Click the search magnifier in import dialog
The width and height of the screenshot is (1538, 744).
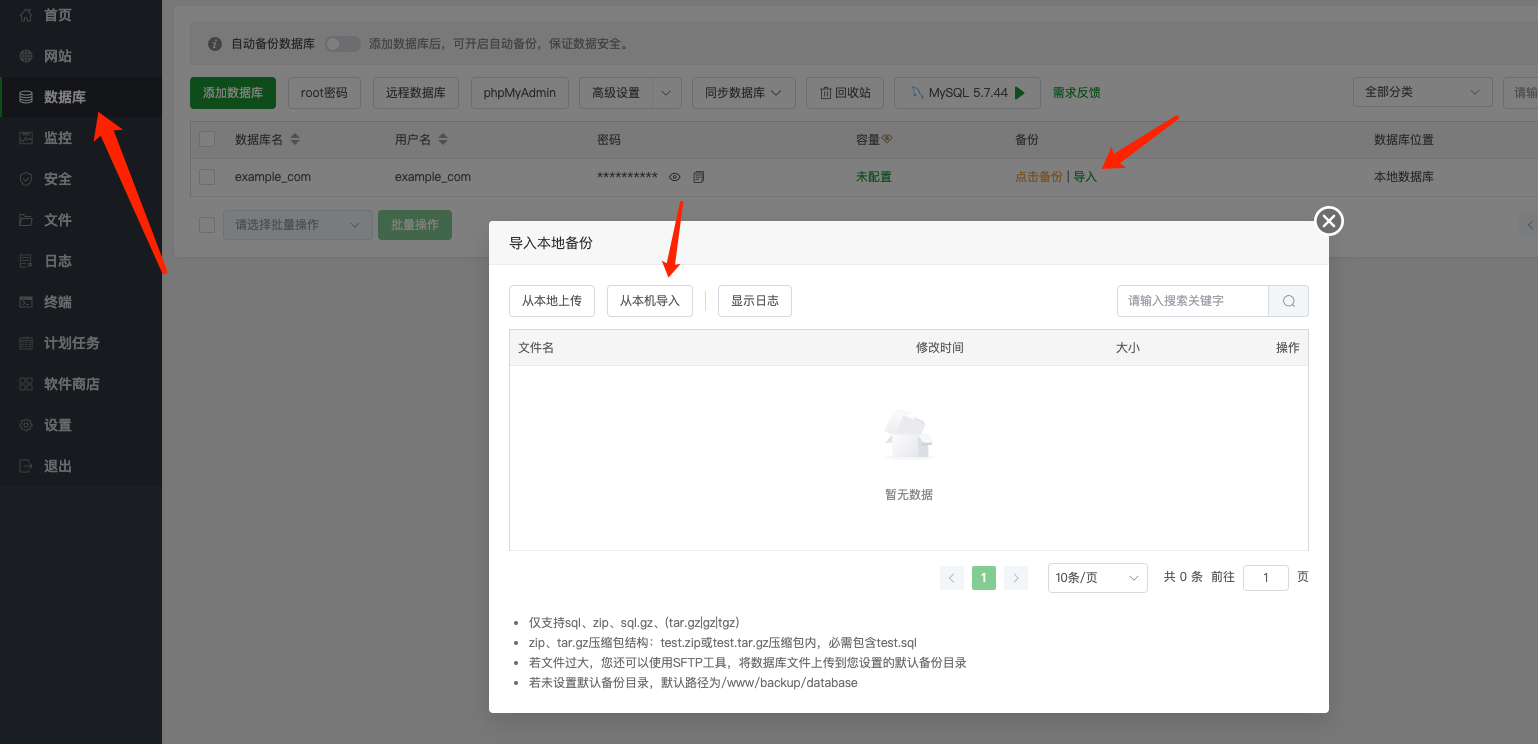point(1288,300)
